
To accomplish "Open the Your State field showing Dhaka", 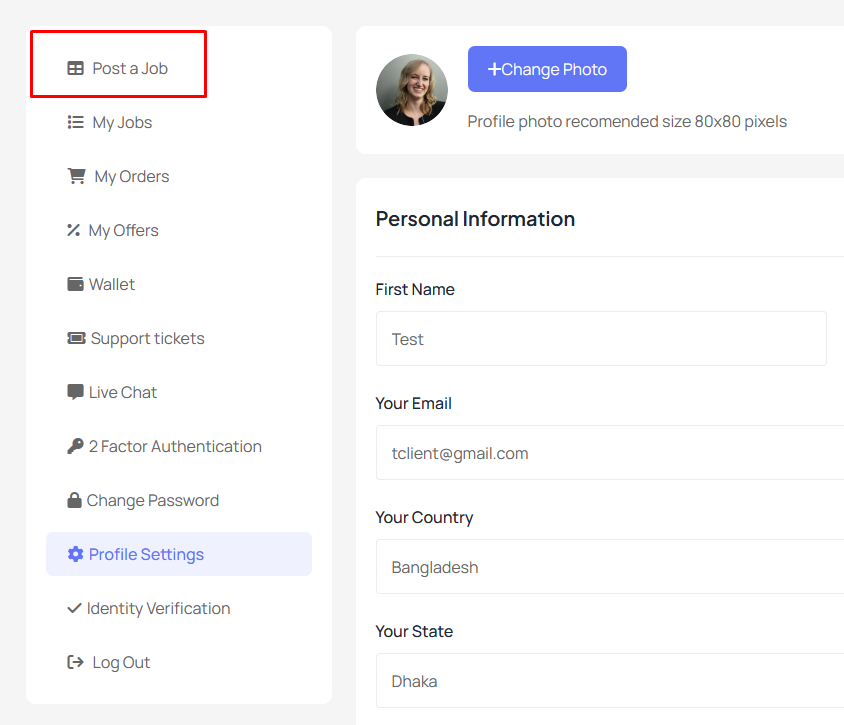I will (x=610, y=680).
